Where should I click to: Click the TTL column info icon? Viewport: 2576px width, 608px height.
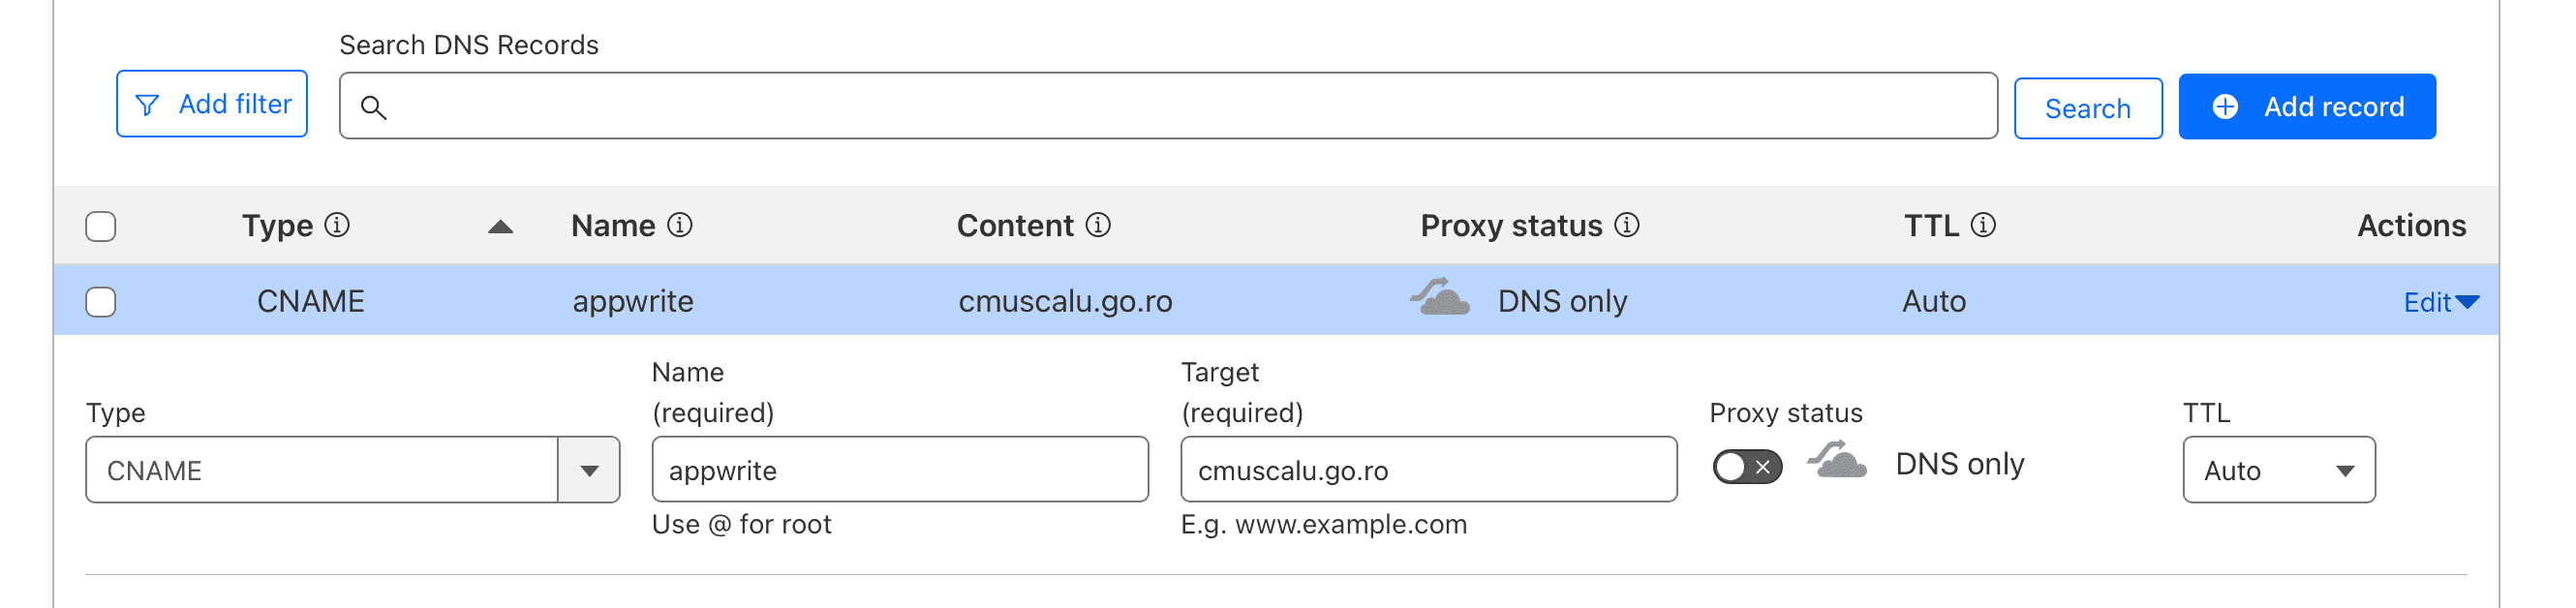pyautogui.click(x=1983, y=225)
